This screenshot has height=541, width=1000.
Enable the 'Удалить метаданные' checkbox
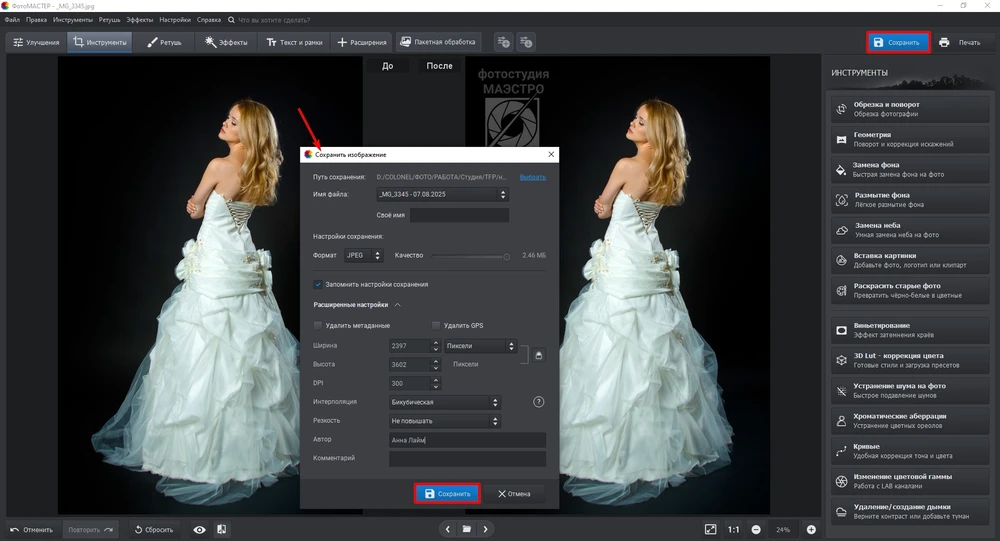318,326
